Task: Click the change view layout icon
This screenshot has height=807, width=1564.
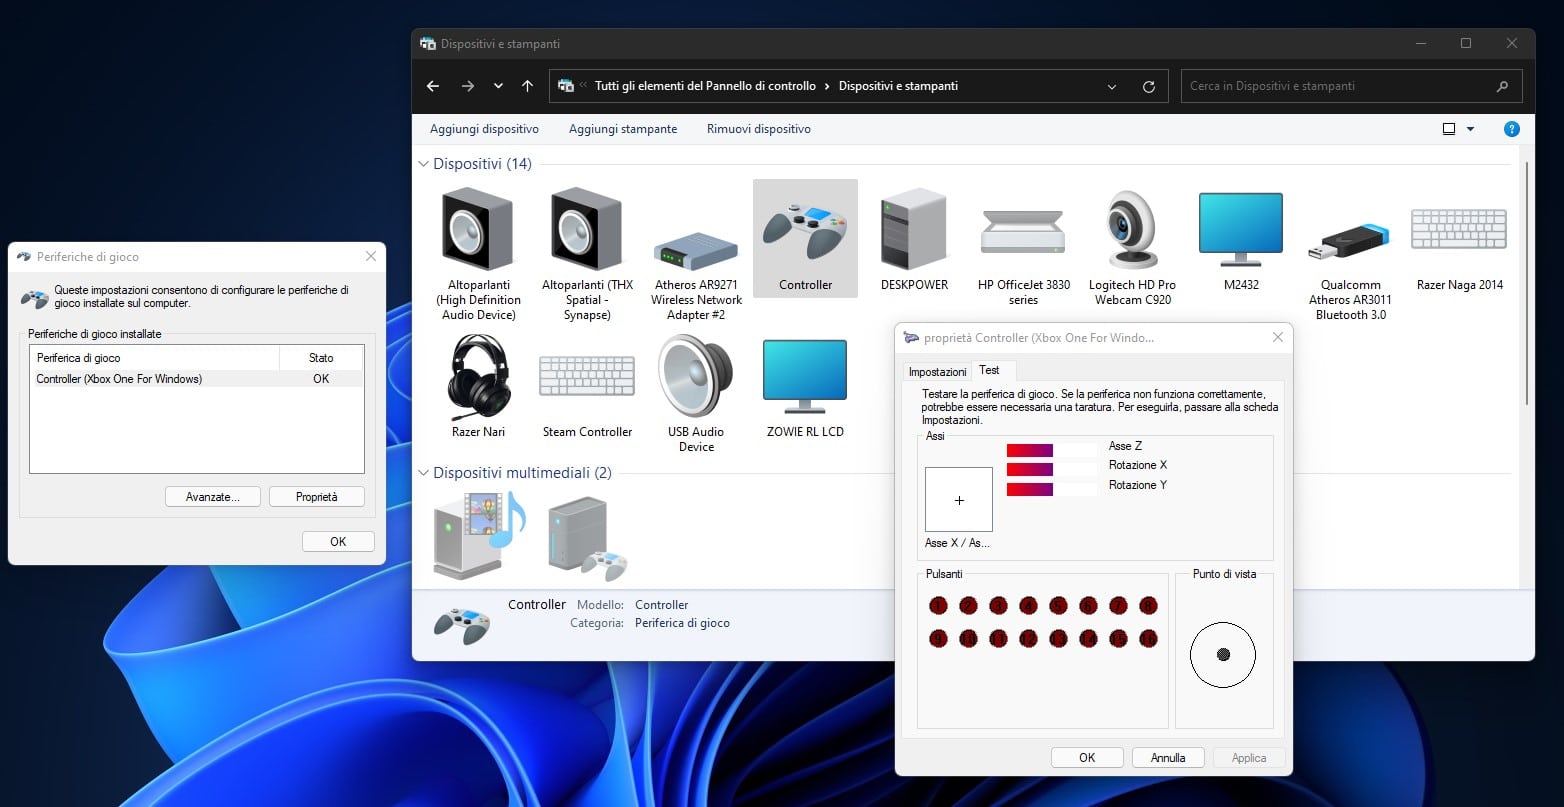Action: coord(1448,129)
